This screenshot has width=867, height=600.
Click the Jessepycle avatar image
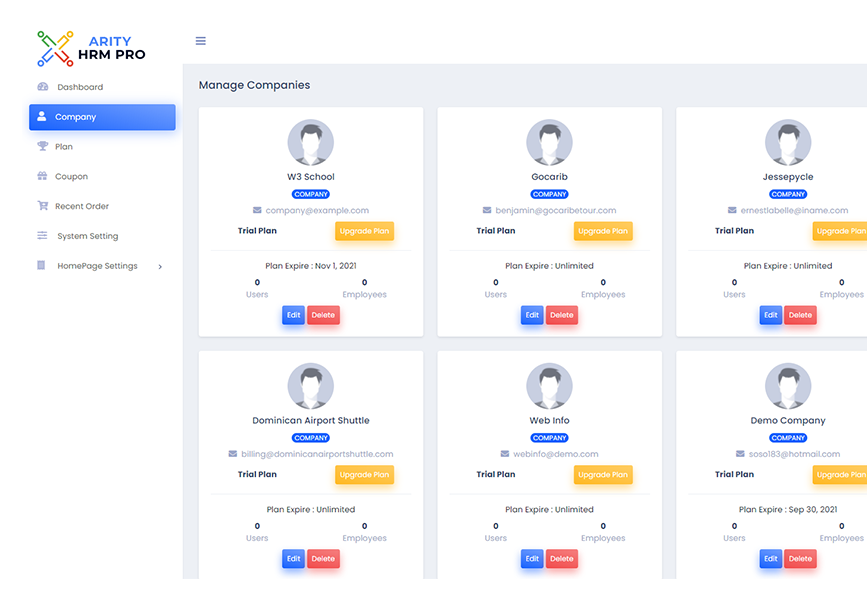click(788, 143)
